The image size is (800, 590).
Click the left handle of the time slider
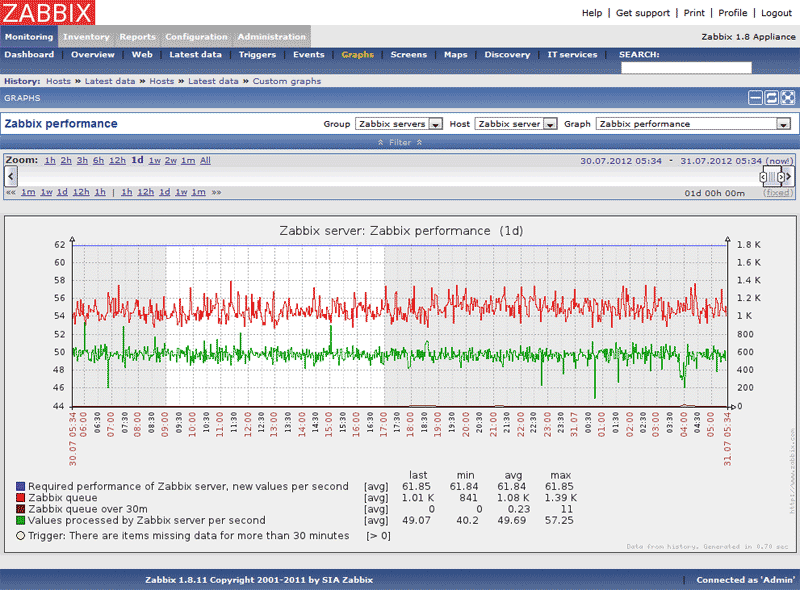click(764, 177)
